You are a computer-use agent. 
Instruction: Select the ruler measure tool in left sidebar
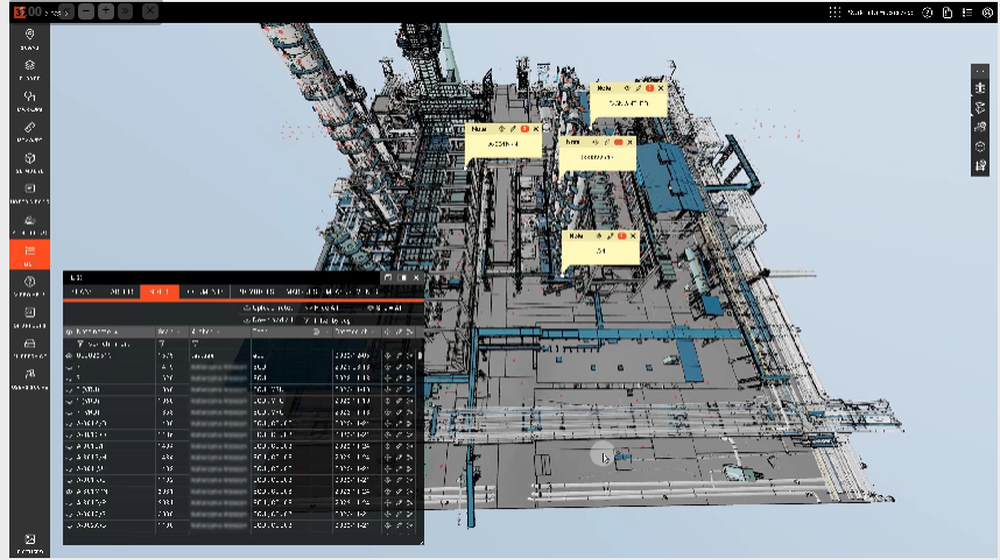pos(29,131)
